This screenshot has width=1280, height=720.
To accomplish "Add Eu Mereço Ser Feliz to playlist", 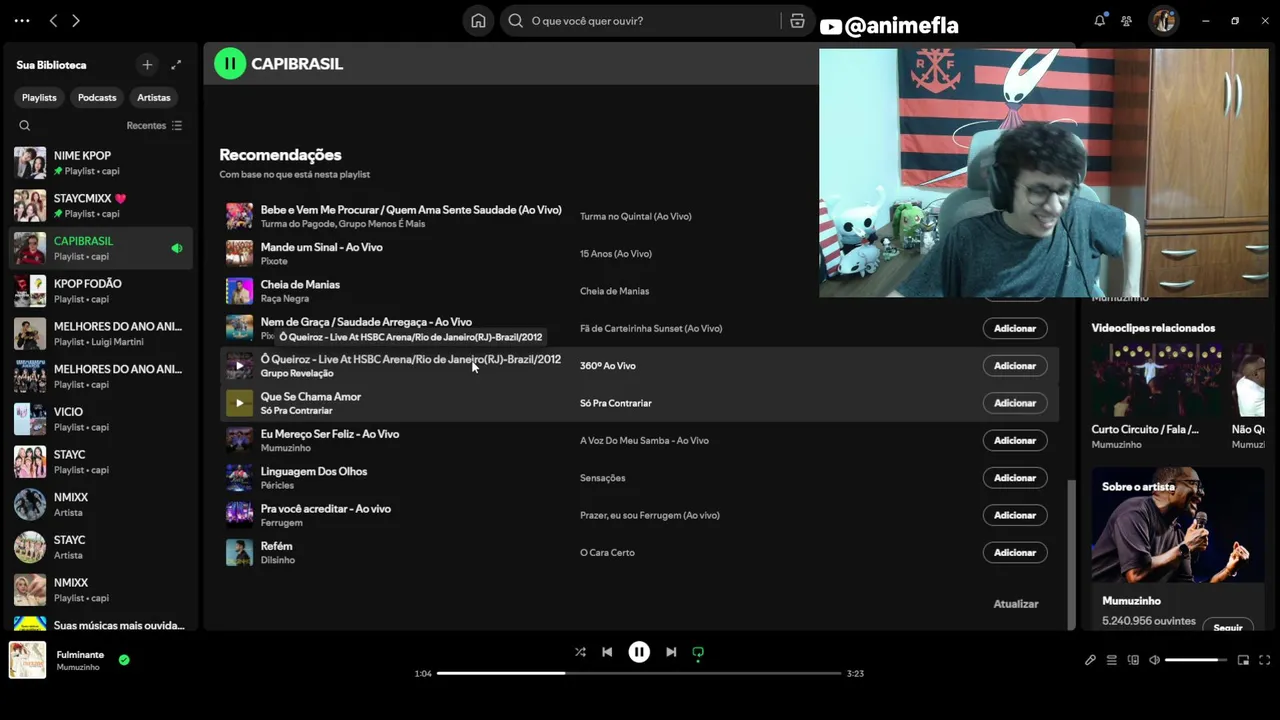I will [x=1015, y=440].
